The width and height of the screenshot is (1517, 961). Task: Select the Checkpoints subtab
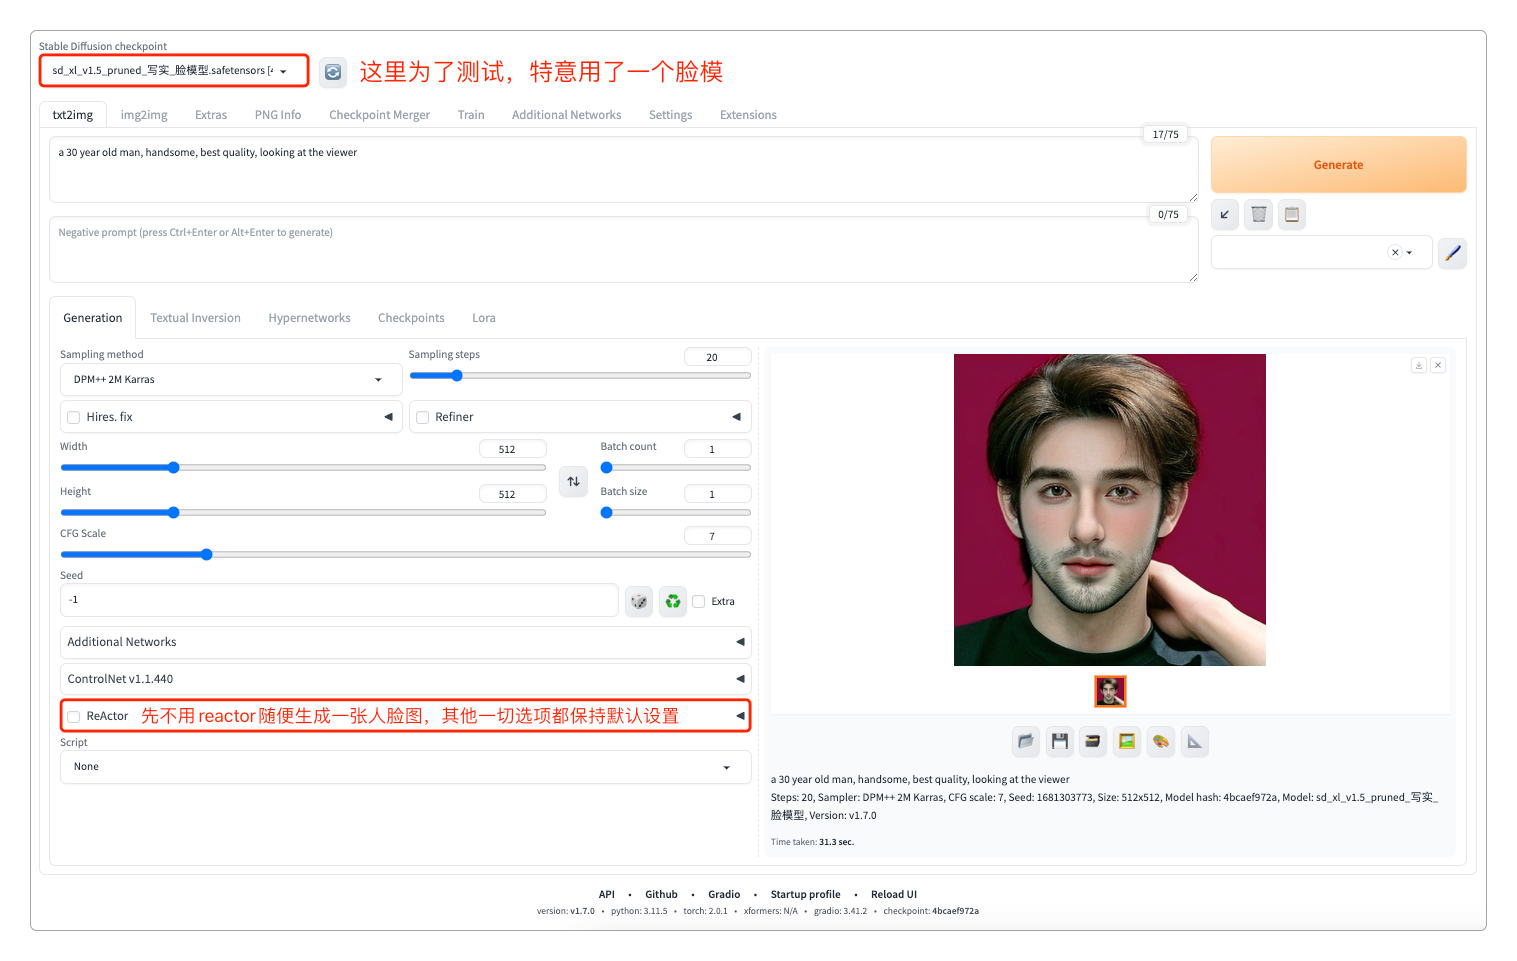coord(411,318)
